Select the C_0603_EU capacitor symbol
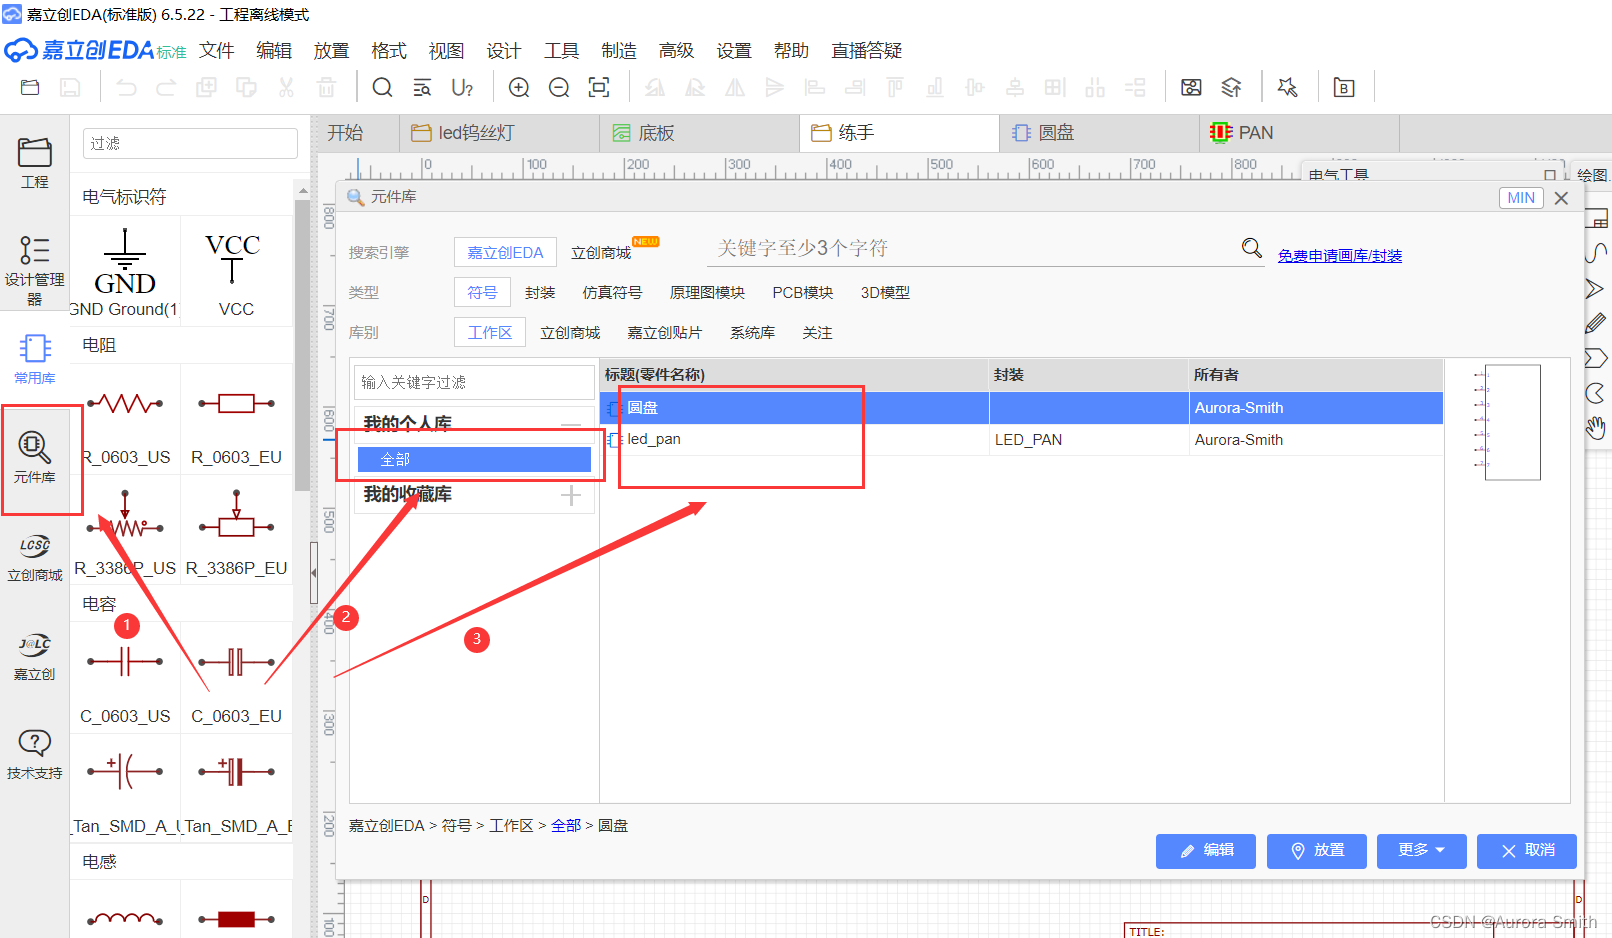This screenshot has height=938, width=1612. click(236, 679)
